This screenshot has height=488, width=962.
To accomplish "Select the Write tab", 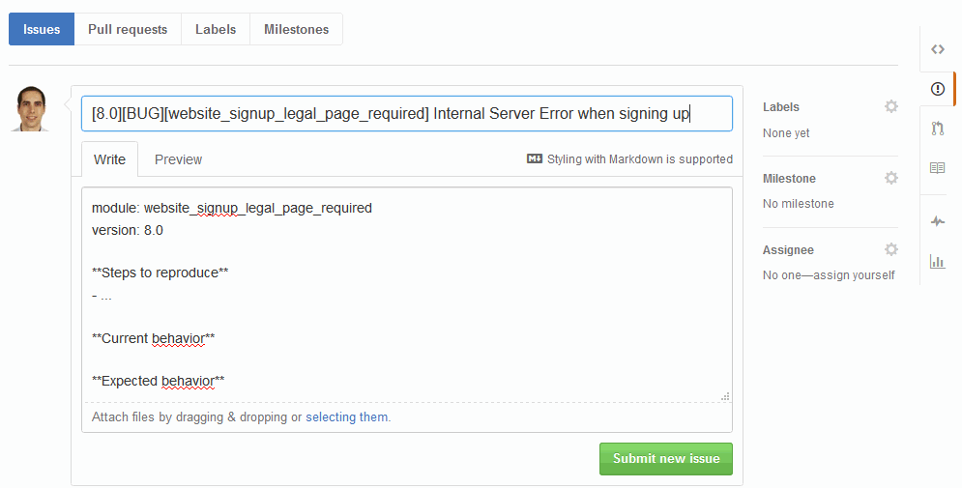I will 110,159.
